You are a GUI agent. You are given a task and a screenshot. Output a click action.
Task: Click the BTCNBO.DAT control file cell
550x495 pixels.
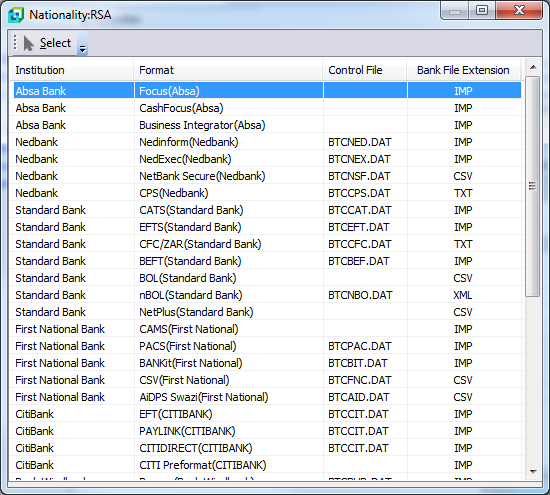(x=360, y=295)
